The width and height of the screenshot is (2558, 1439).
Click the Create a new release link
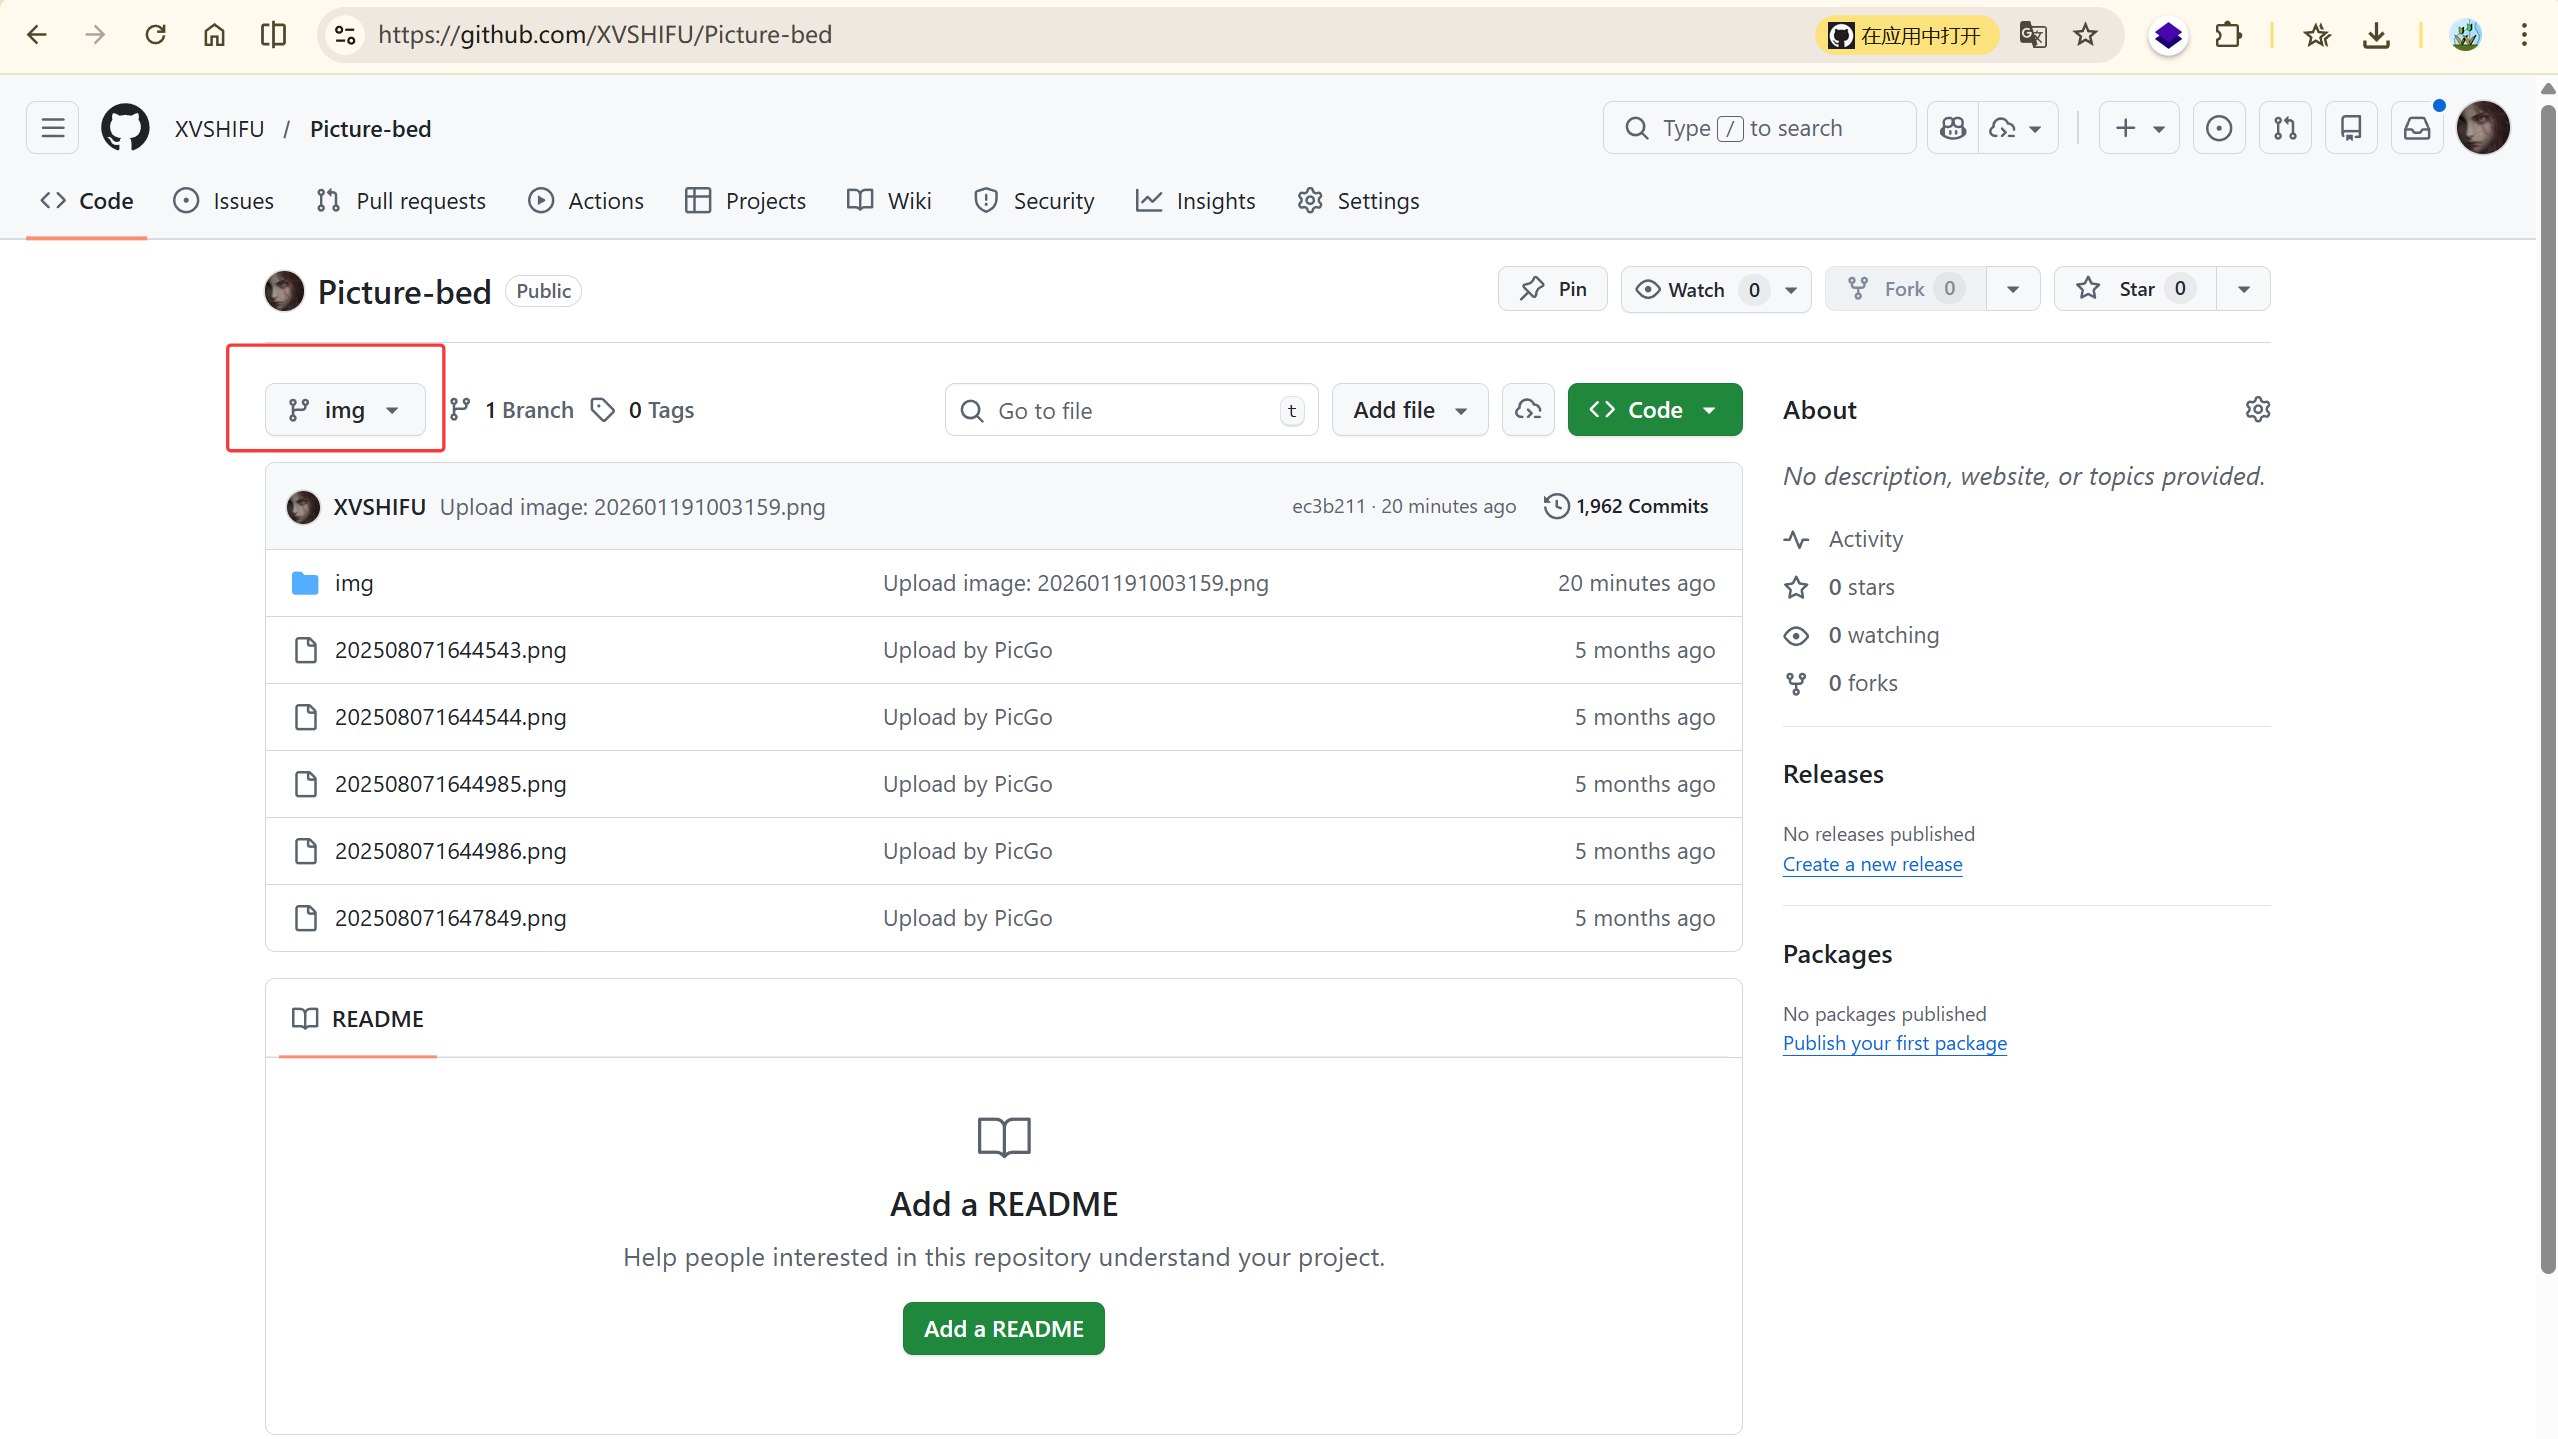(1872, 864)
